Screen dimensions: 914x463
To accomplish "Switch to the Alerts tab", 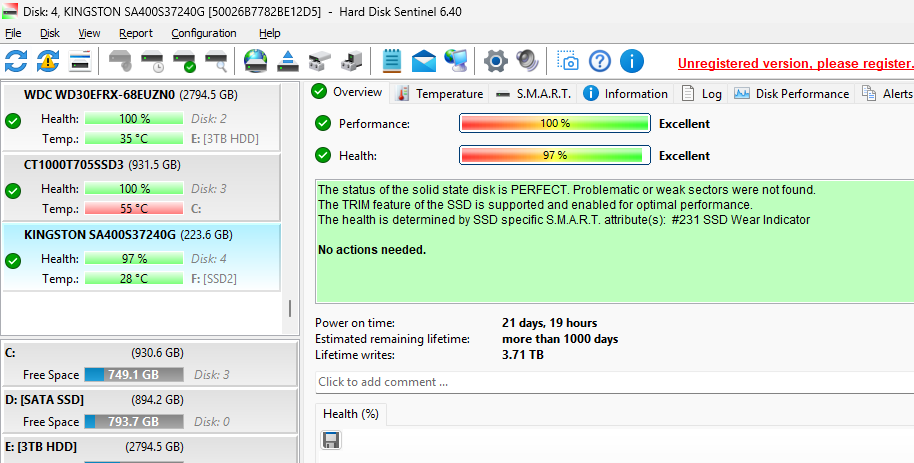I will coord(887,94).
